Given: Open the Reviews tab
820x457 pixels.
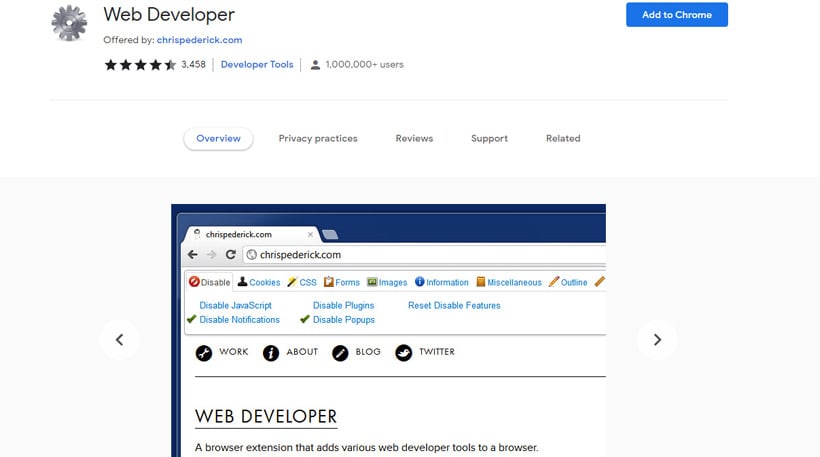Looking at the screenshot, I should coord(414,139).
